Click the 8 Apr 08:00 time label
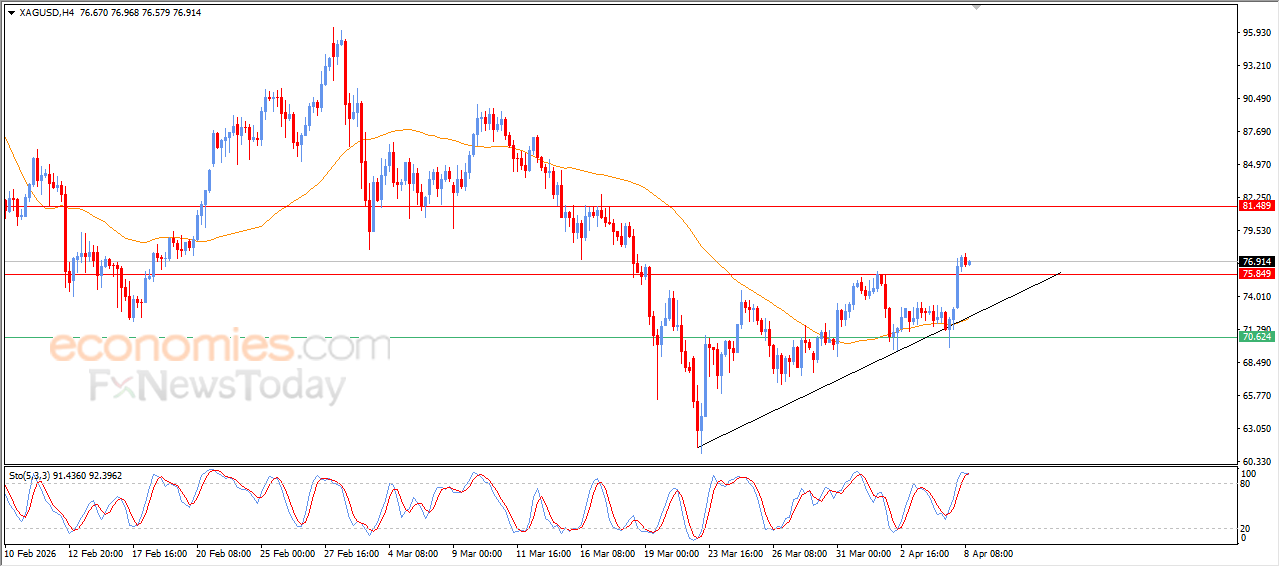 click(x=988, y=552)
